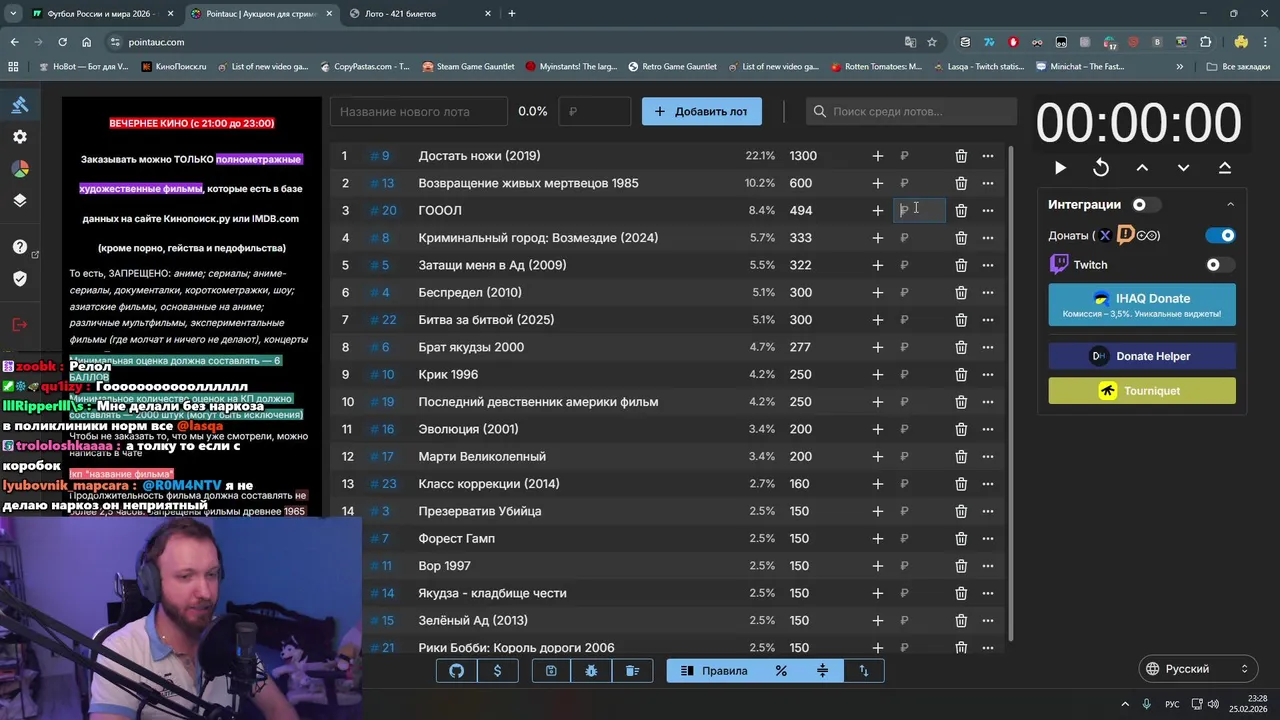Screen dimensions: 1280x720
Task: Open more options for Форест Гамп
Action: 988,538
